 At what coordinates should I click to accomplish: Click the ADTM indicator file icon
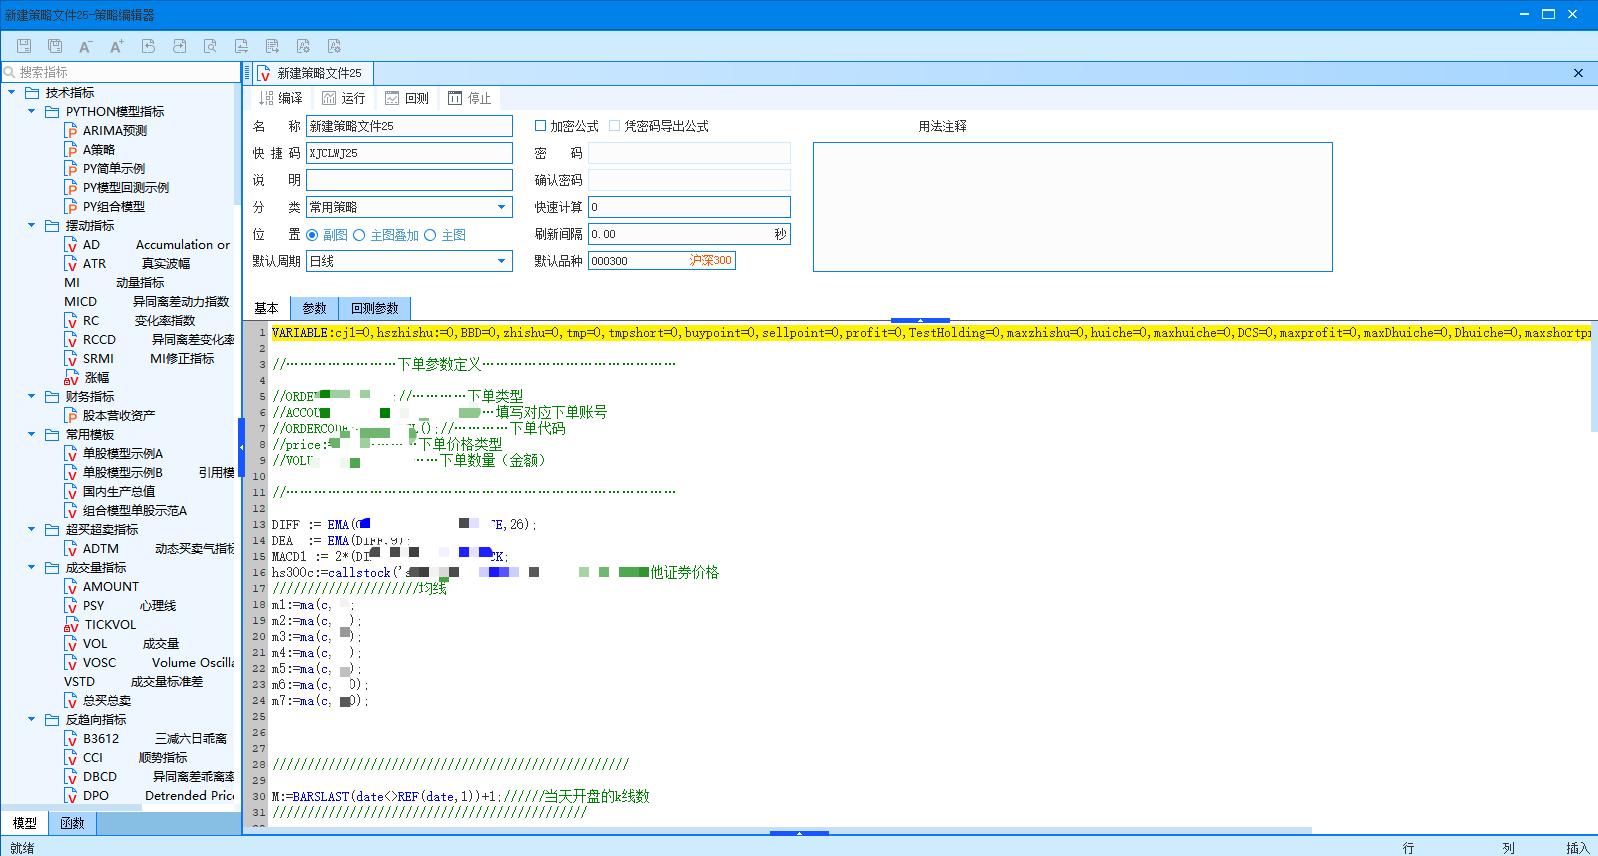[71, 549]
